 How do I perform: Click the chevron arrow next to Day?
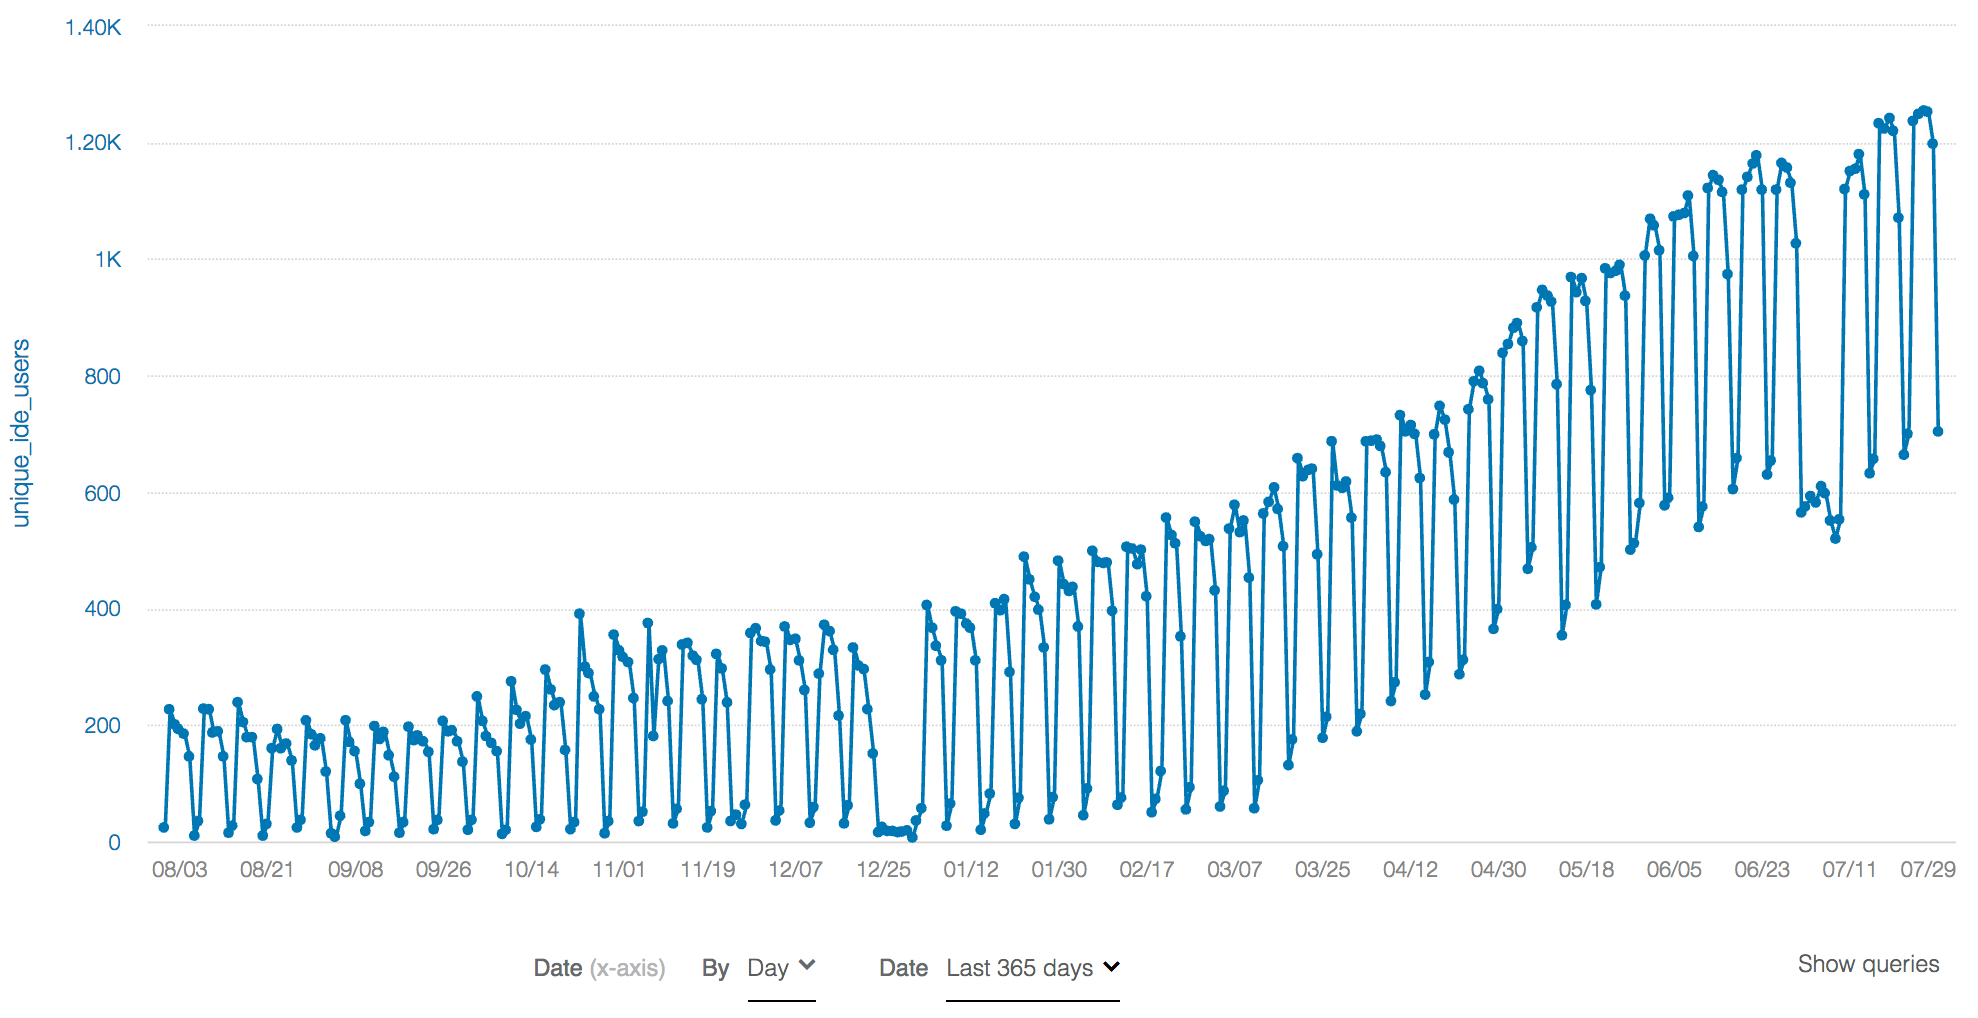click(x=808, y=966)
